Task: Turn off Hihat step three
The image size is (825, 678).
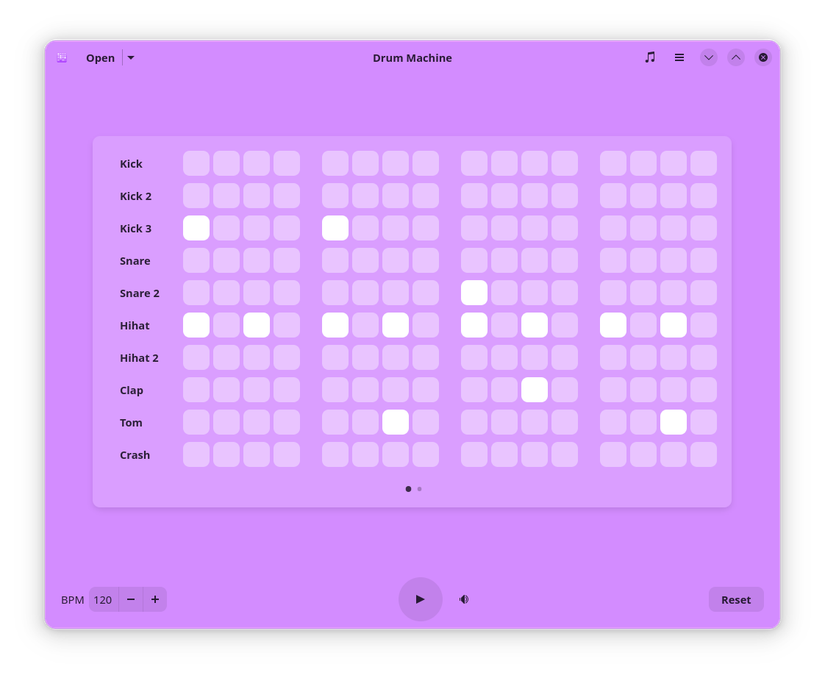Action: pos(256,325)
